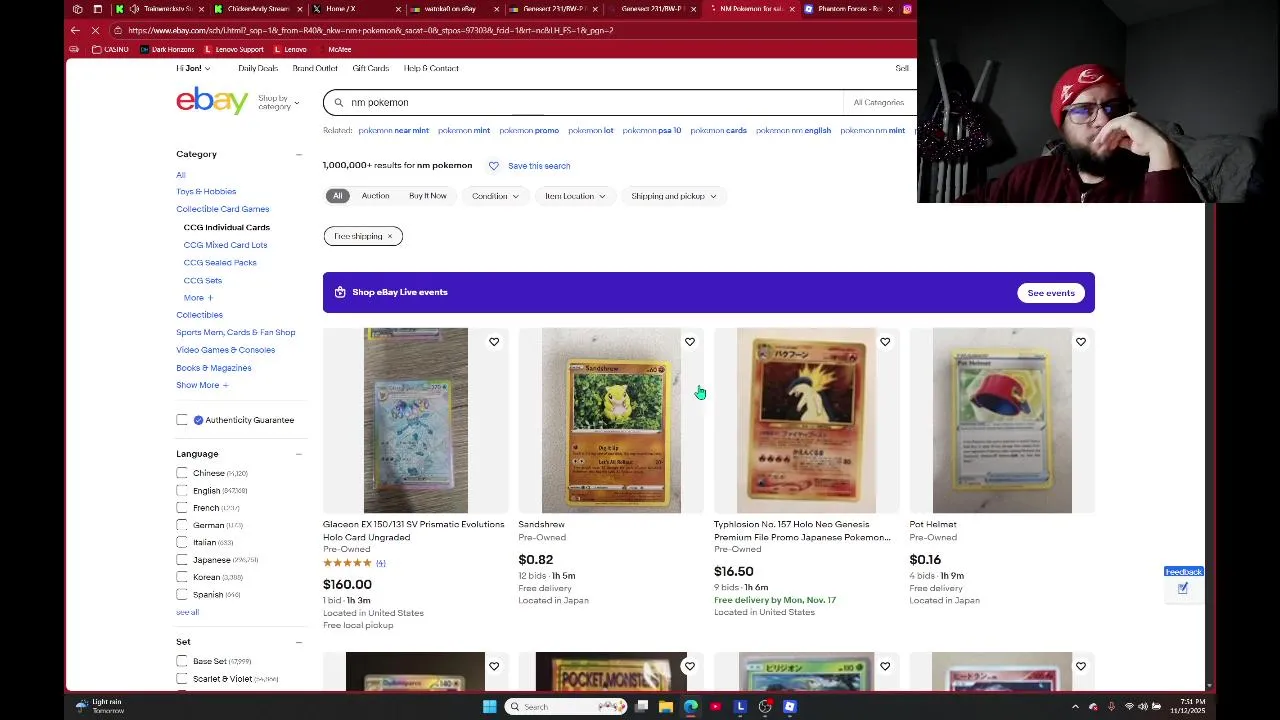
Task: Open CCG Mixed Card Lots category
Action: point(225,245)
